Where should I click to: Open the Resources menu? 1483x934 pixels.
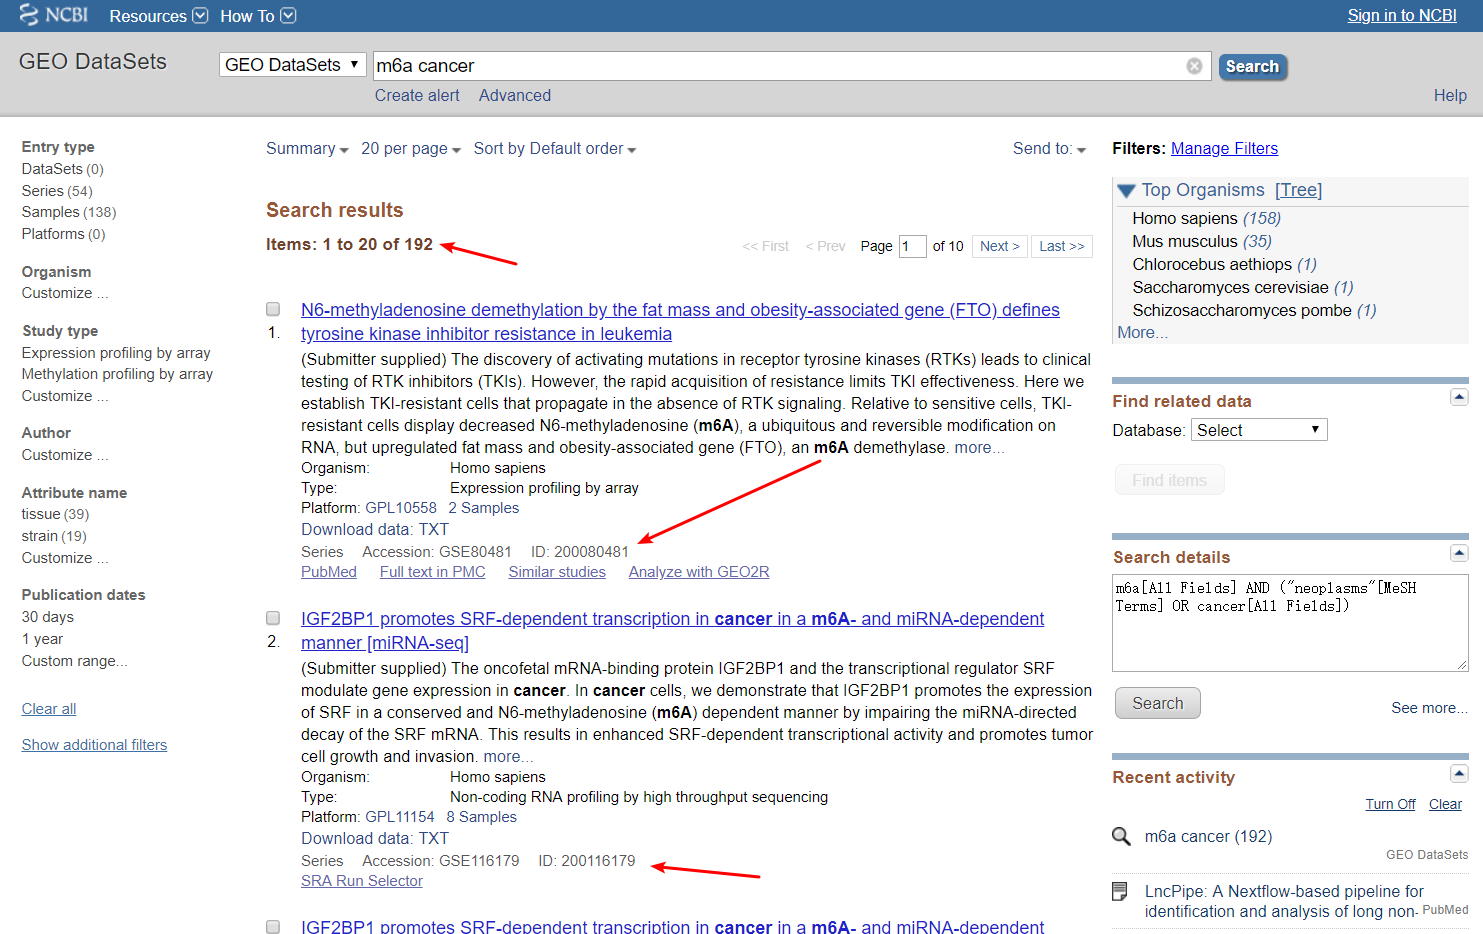(158, 16)
